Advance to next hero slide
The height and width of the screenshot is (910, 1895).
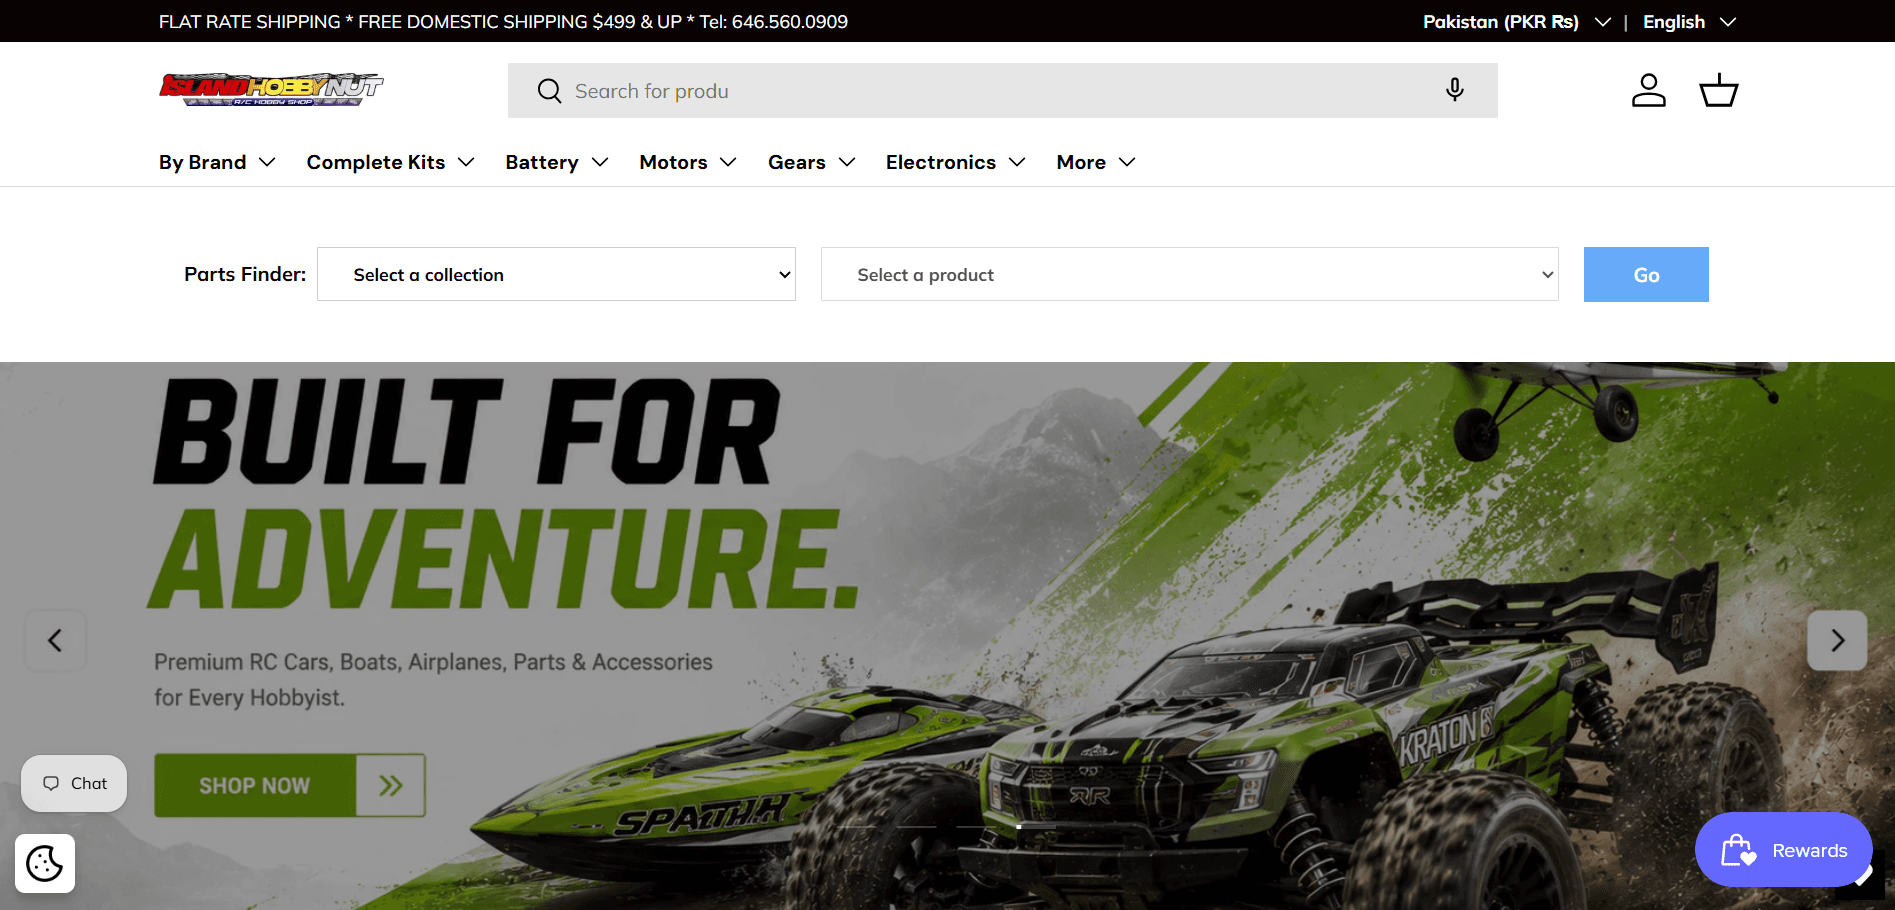(1837, 640)
